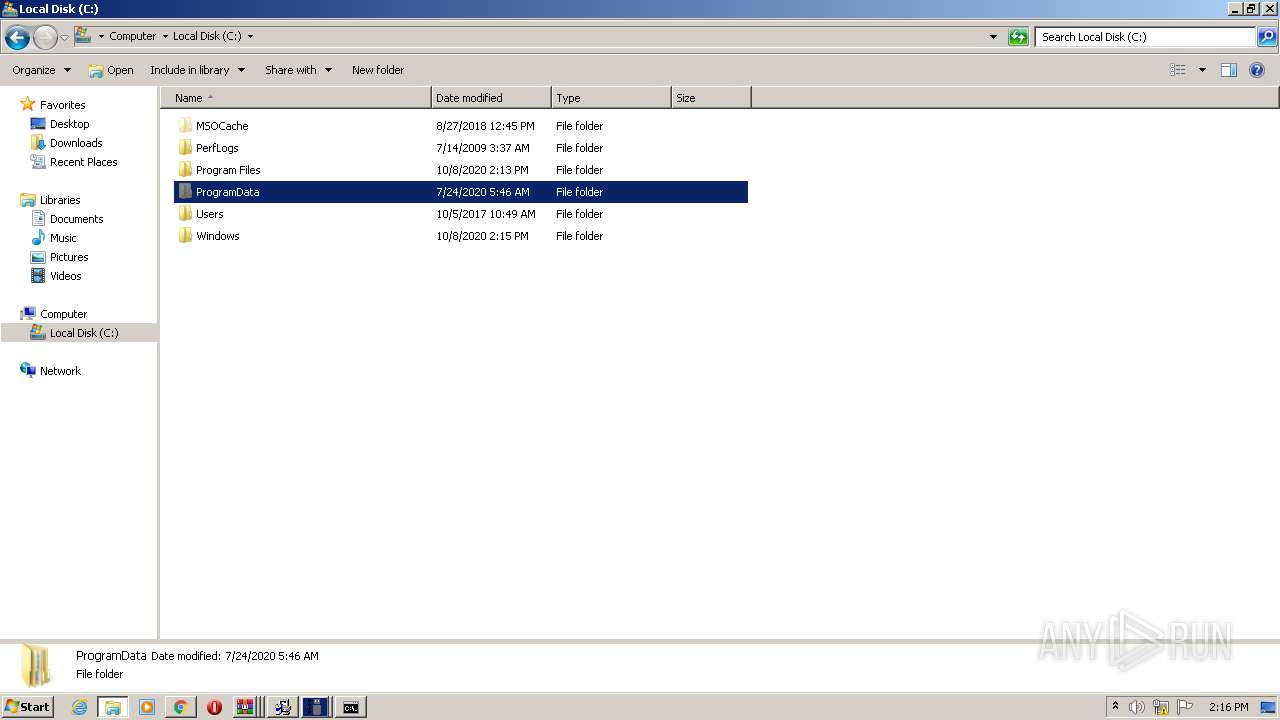Show hidden tray icons arrow
Image resolution: width=1280 pixels, height=720 pixels.
click(x=1115, y=707)
